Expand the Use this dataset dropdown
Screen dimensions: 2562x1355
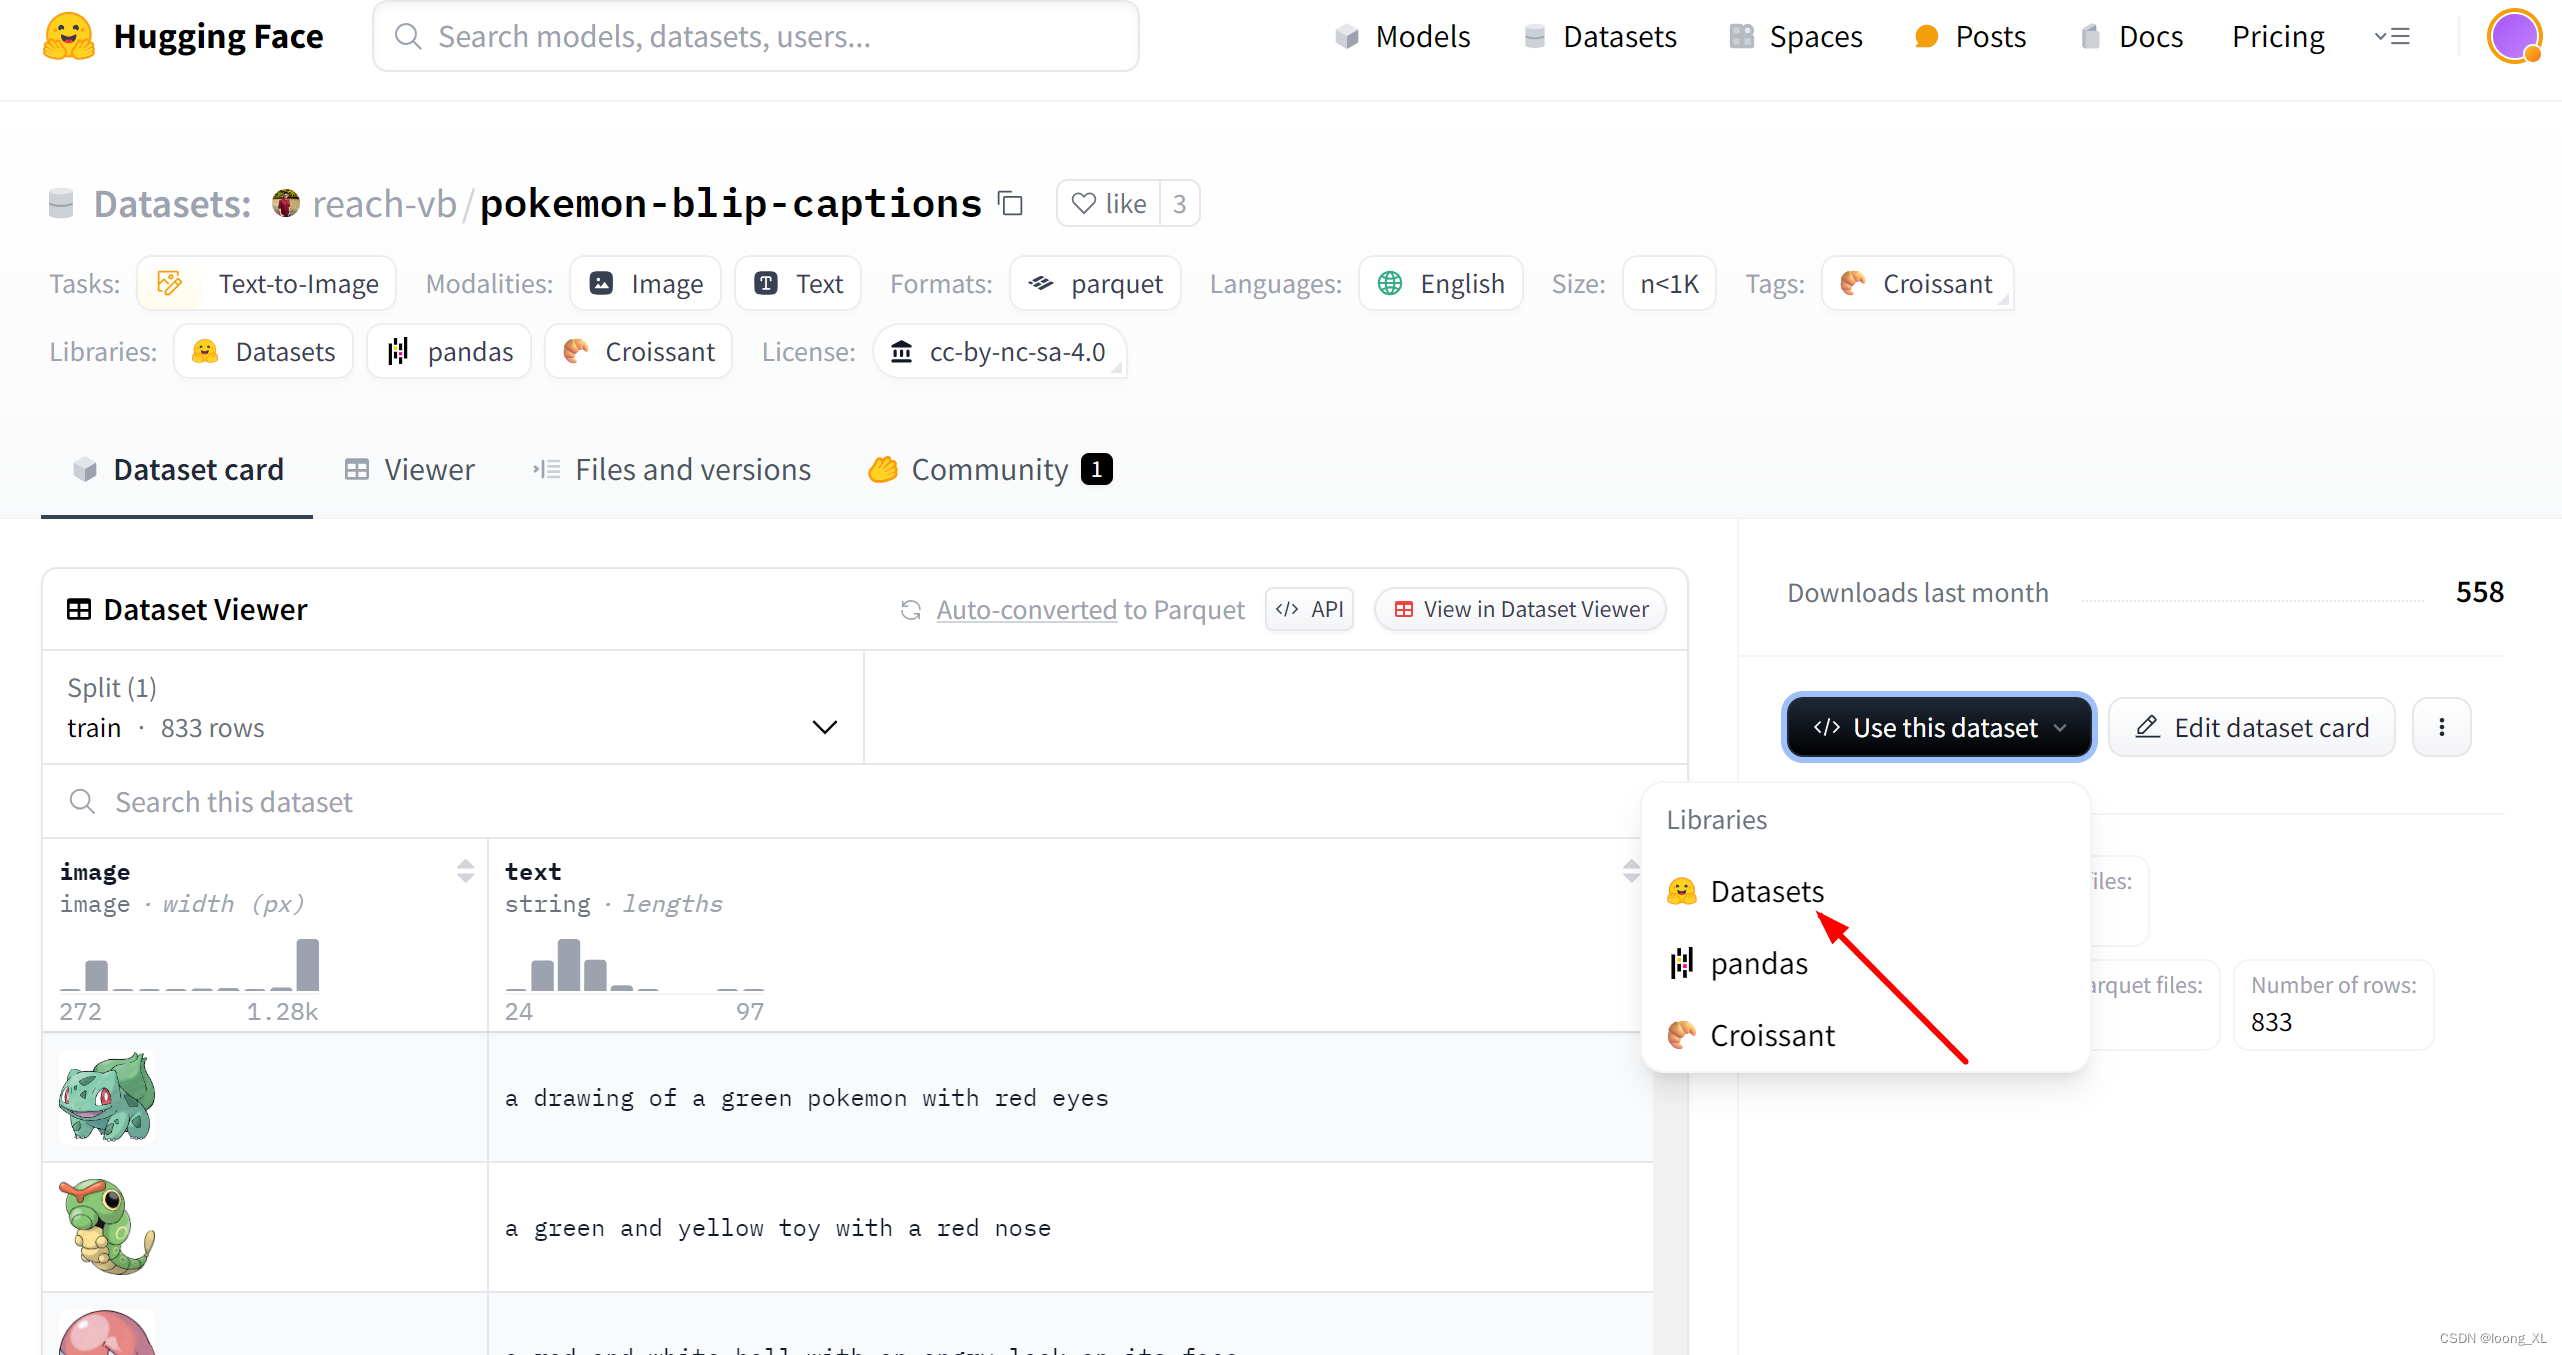point(1939,727)
